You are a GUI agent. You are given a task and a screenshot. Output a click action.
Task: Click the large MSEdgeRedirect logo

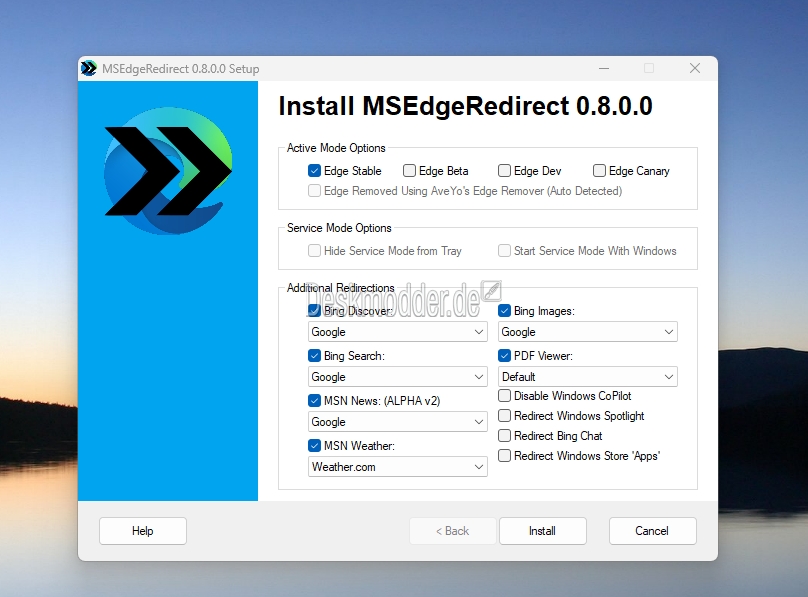coord(168,170)
